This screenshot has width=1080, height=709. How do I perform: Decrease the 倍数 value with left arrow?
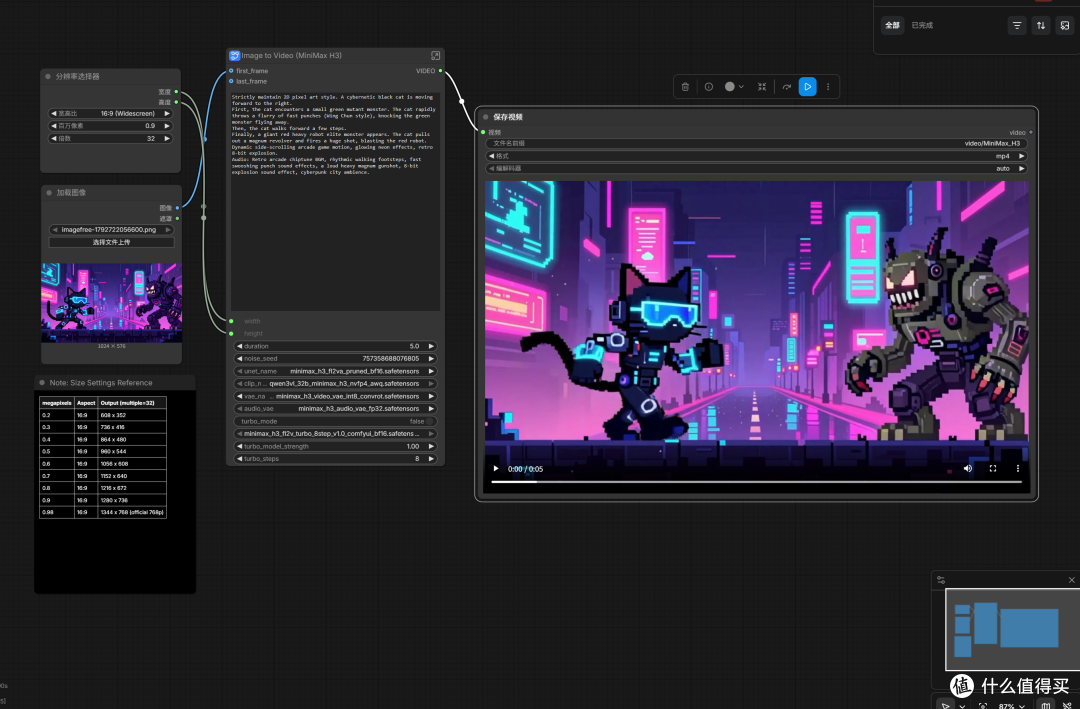pyautogui.click(x=54, y=138)
